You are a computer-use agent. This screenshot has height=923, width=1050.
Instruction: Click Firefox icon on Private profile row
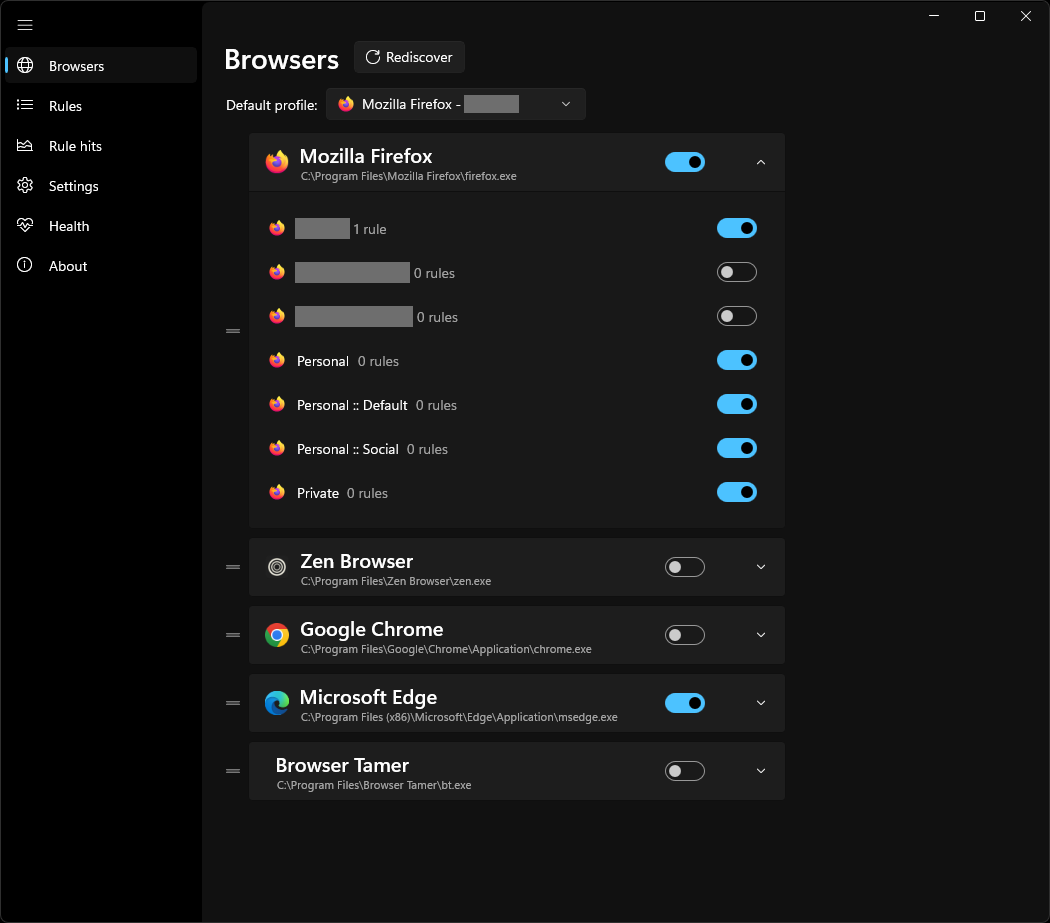point(277,492)
